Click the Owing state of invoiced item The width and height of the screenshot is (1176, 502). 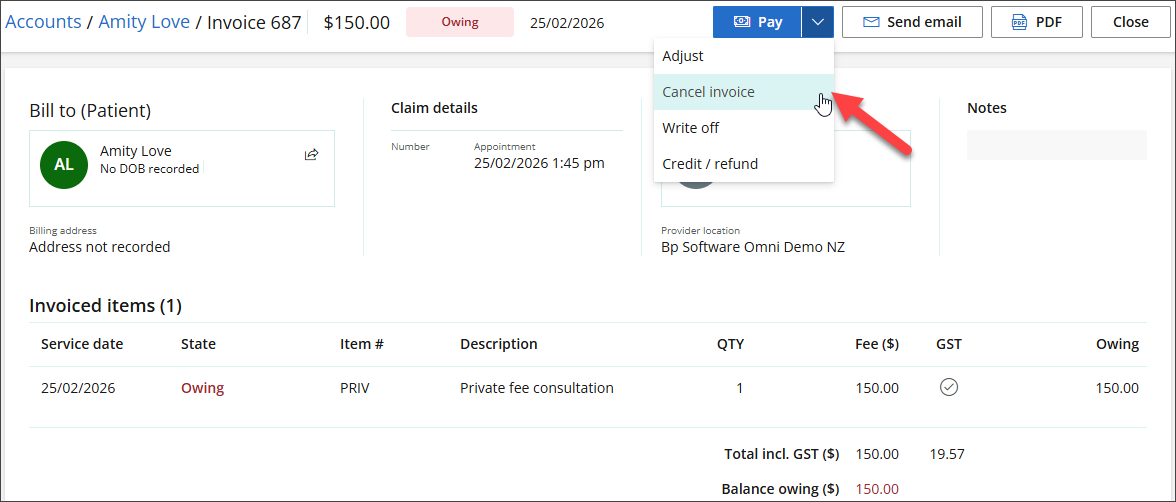click(202, 388)
